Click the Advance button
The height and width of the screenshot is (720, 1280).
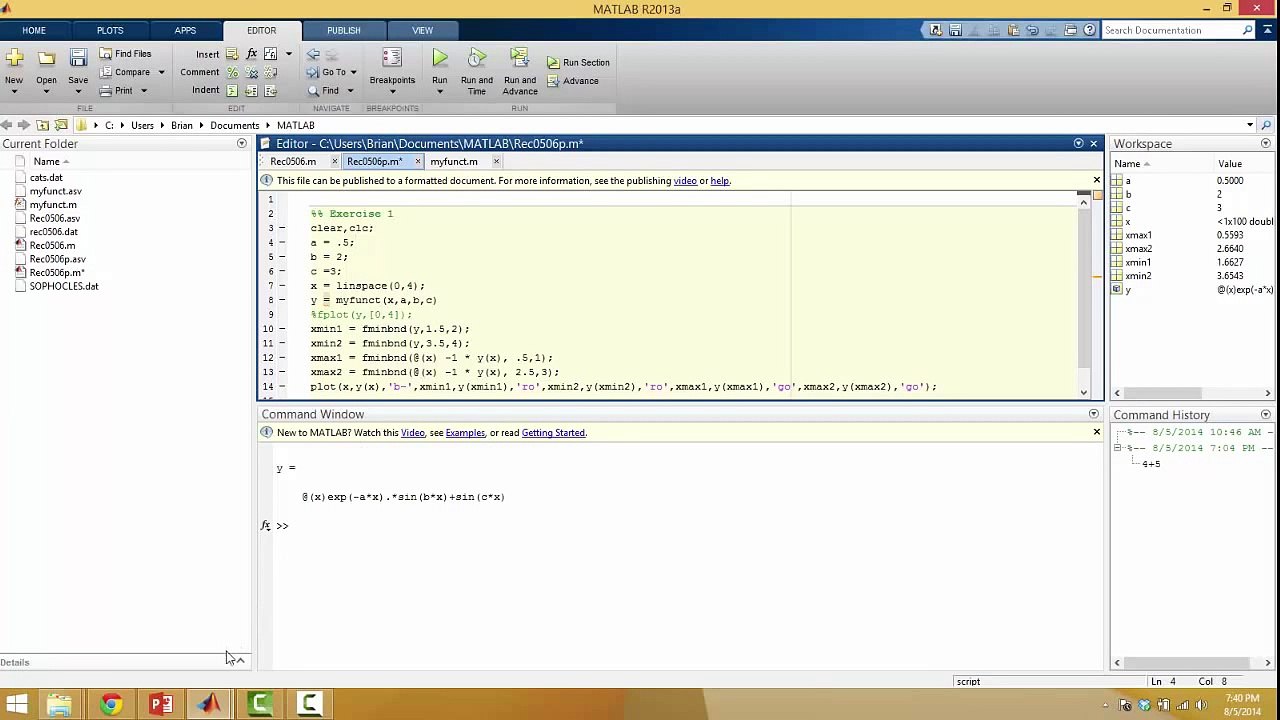click(573, 81)
